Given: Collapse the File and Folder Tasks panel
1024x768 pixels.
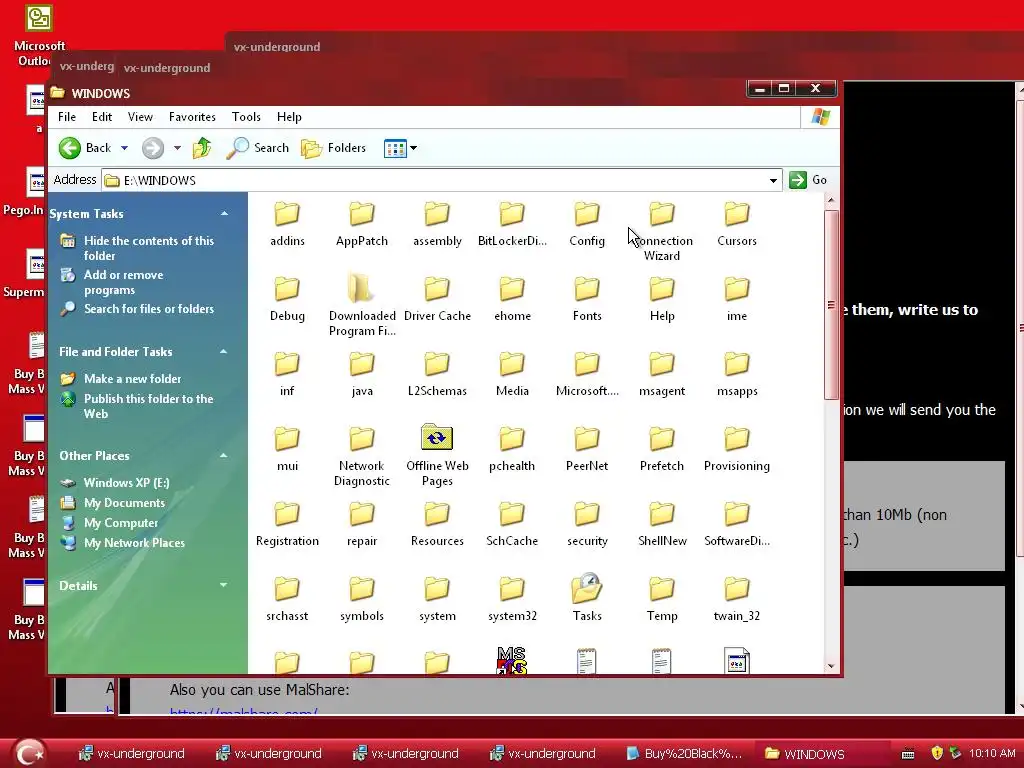Looking at the screenshot, I should pyautogui.click(x=224, y=351).
